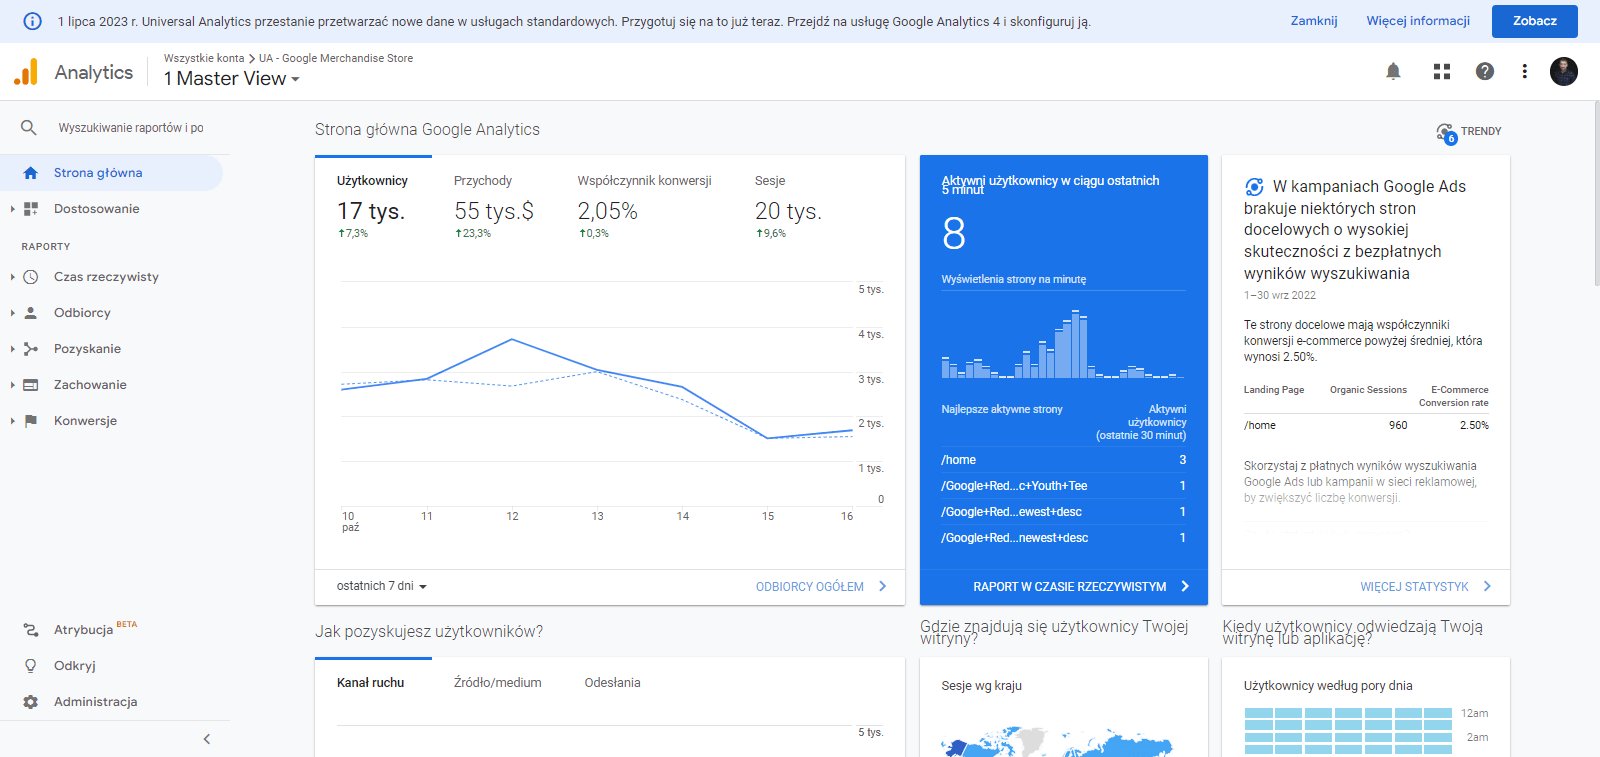Open the ostatnich 7 dni date dropdown
The width and height of the screenshot is (1600, 757).
coord(382,586)
